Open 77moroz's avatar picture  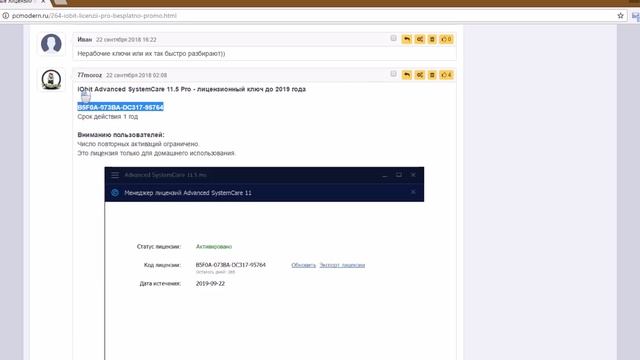(51, 79)
